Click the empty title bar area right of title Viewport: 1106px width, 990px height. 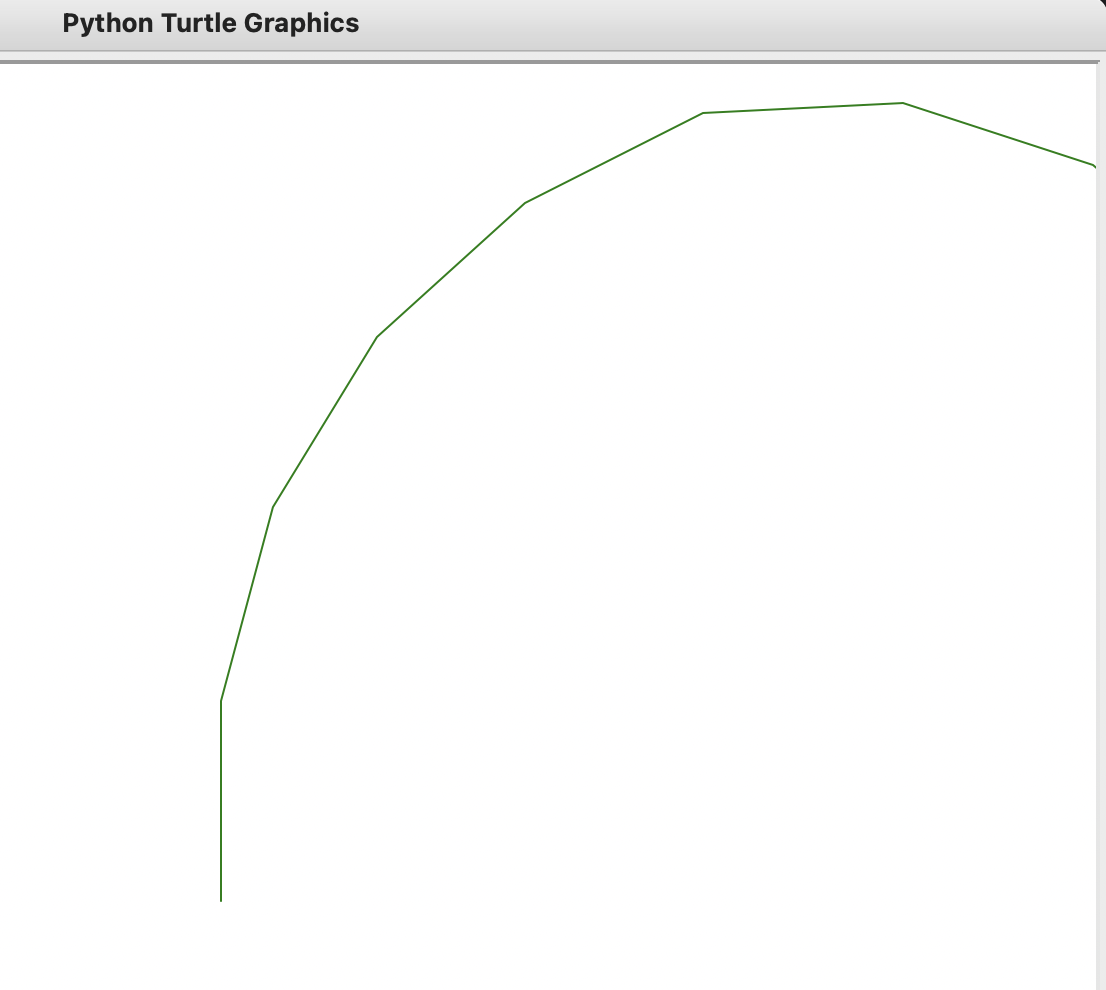[x=700, y=24]
